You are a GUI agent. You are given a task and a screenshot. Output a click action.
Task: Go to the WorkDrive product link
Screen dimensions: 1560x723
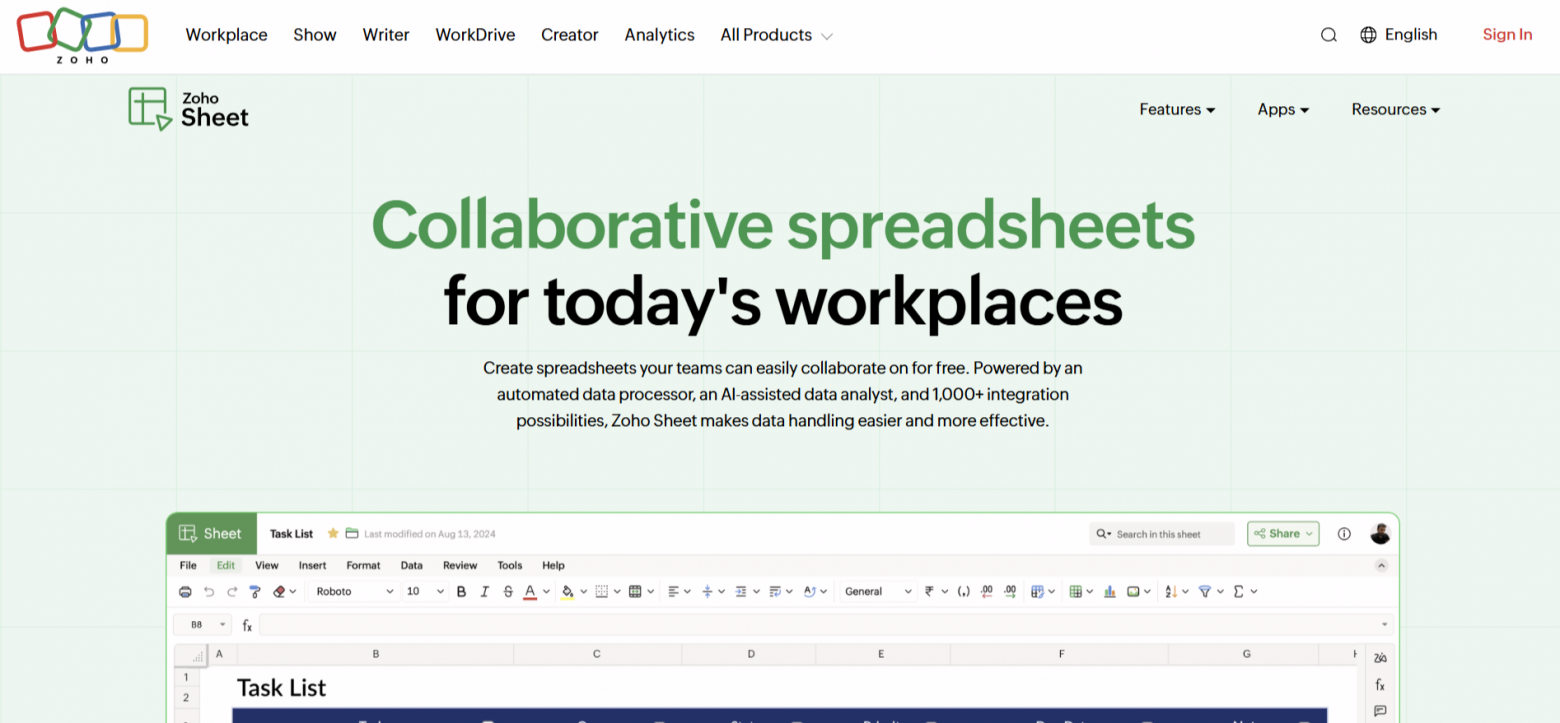pyautogui.click(x=475, y=35)
